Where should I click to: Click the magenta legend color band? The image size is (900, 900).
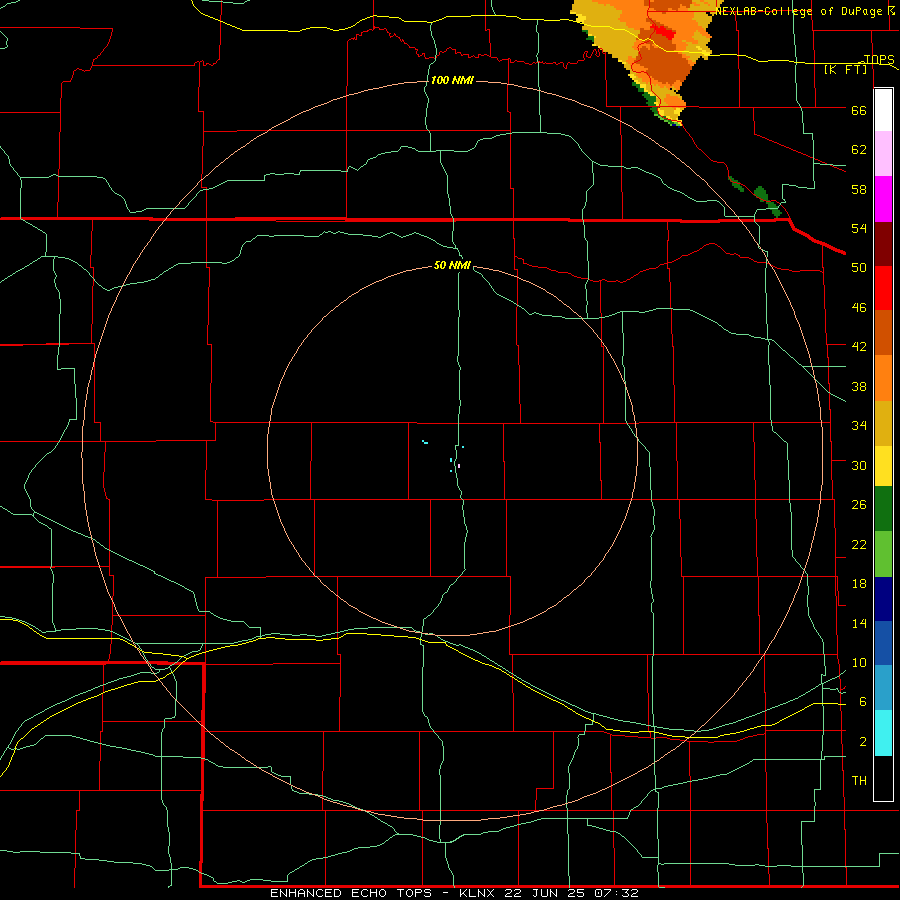tap(883, 199)
